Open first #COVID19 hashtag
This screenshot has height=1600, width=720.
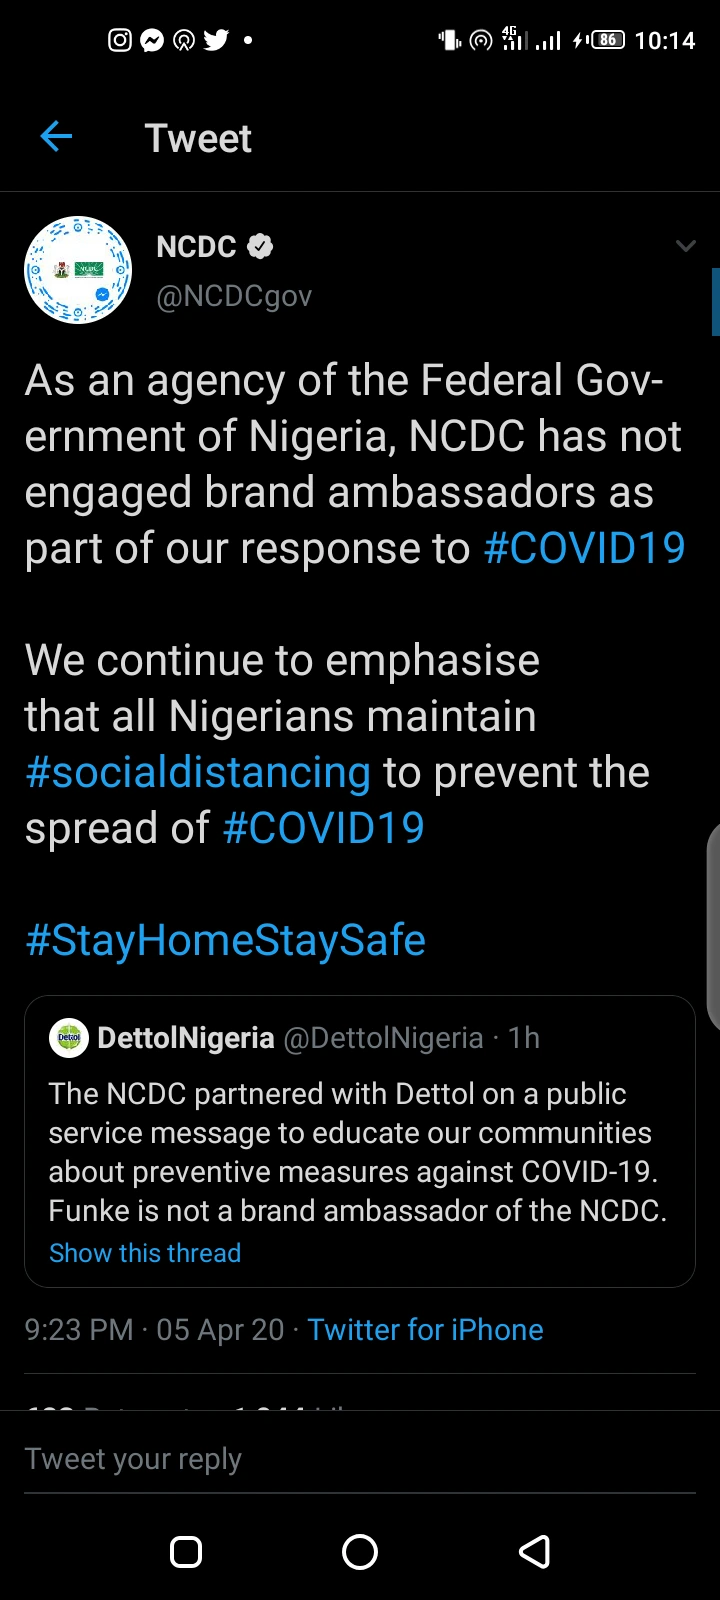click(x=584, y=548)
